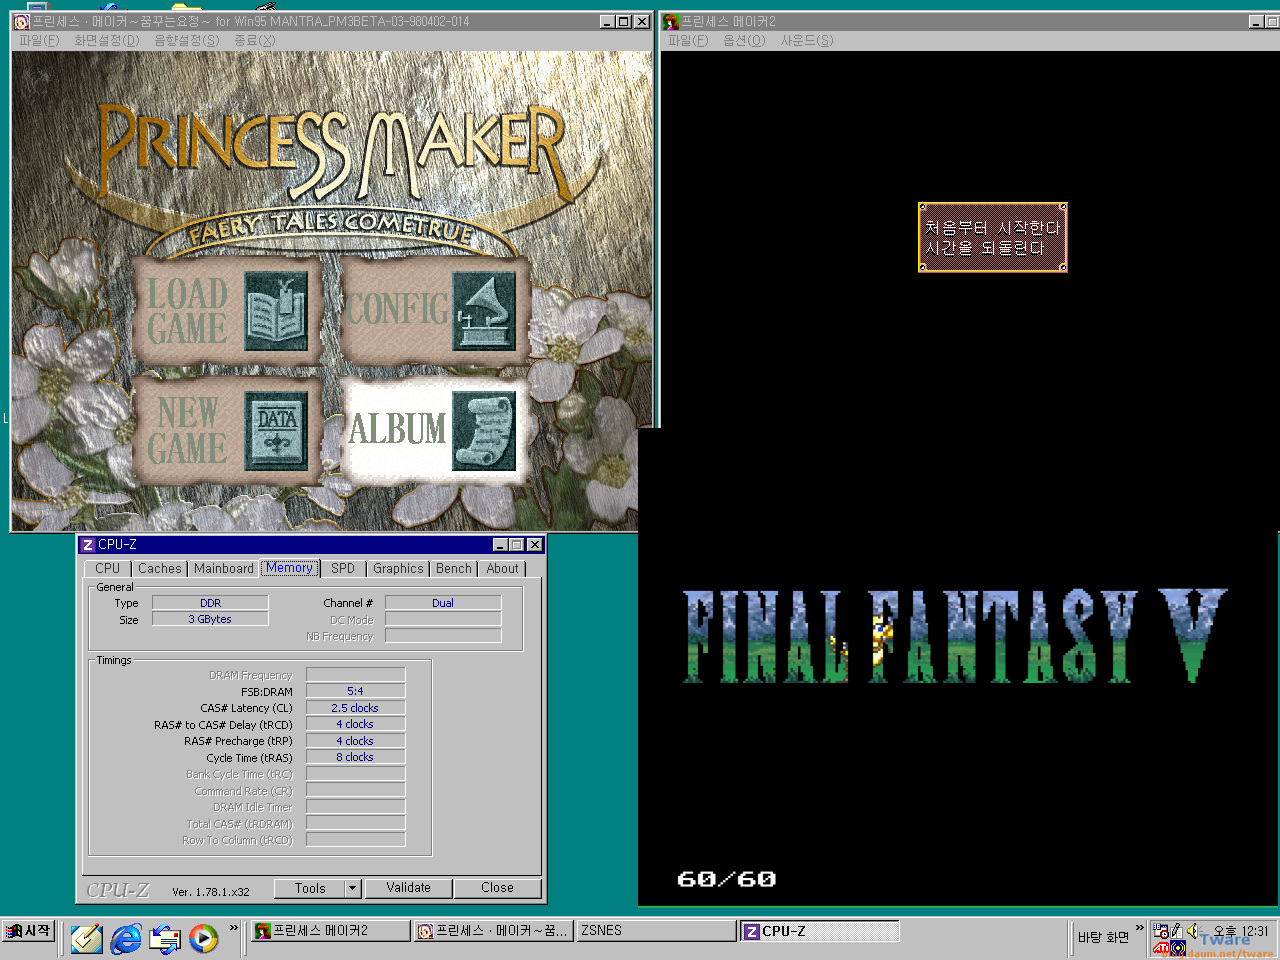
Task: Click Princess Maker 2 window title icon
Action: click(x=671, y=21)
